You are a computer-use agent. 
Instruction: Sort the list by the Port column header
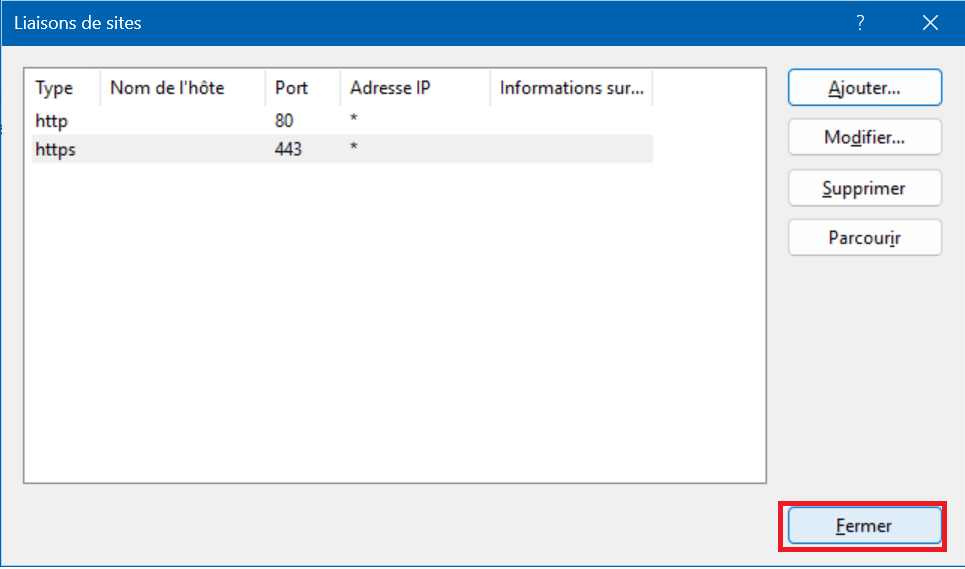click(x=292, y=88)
